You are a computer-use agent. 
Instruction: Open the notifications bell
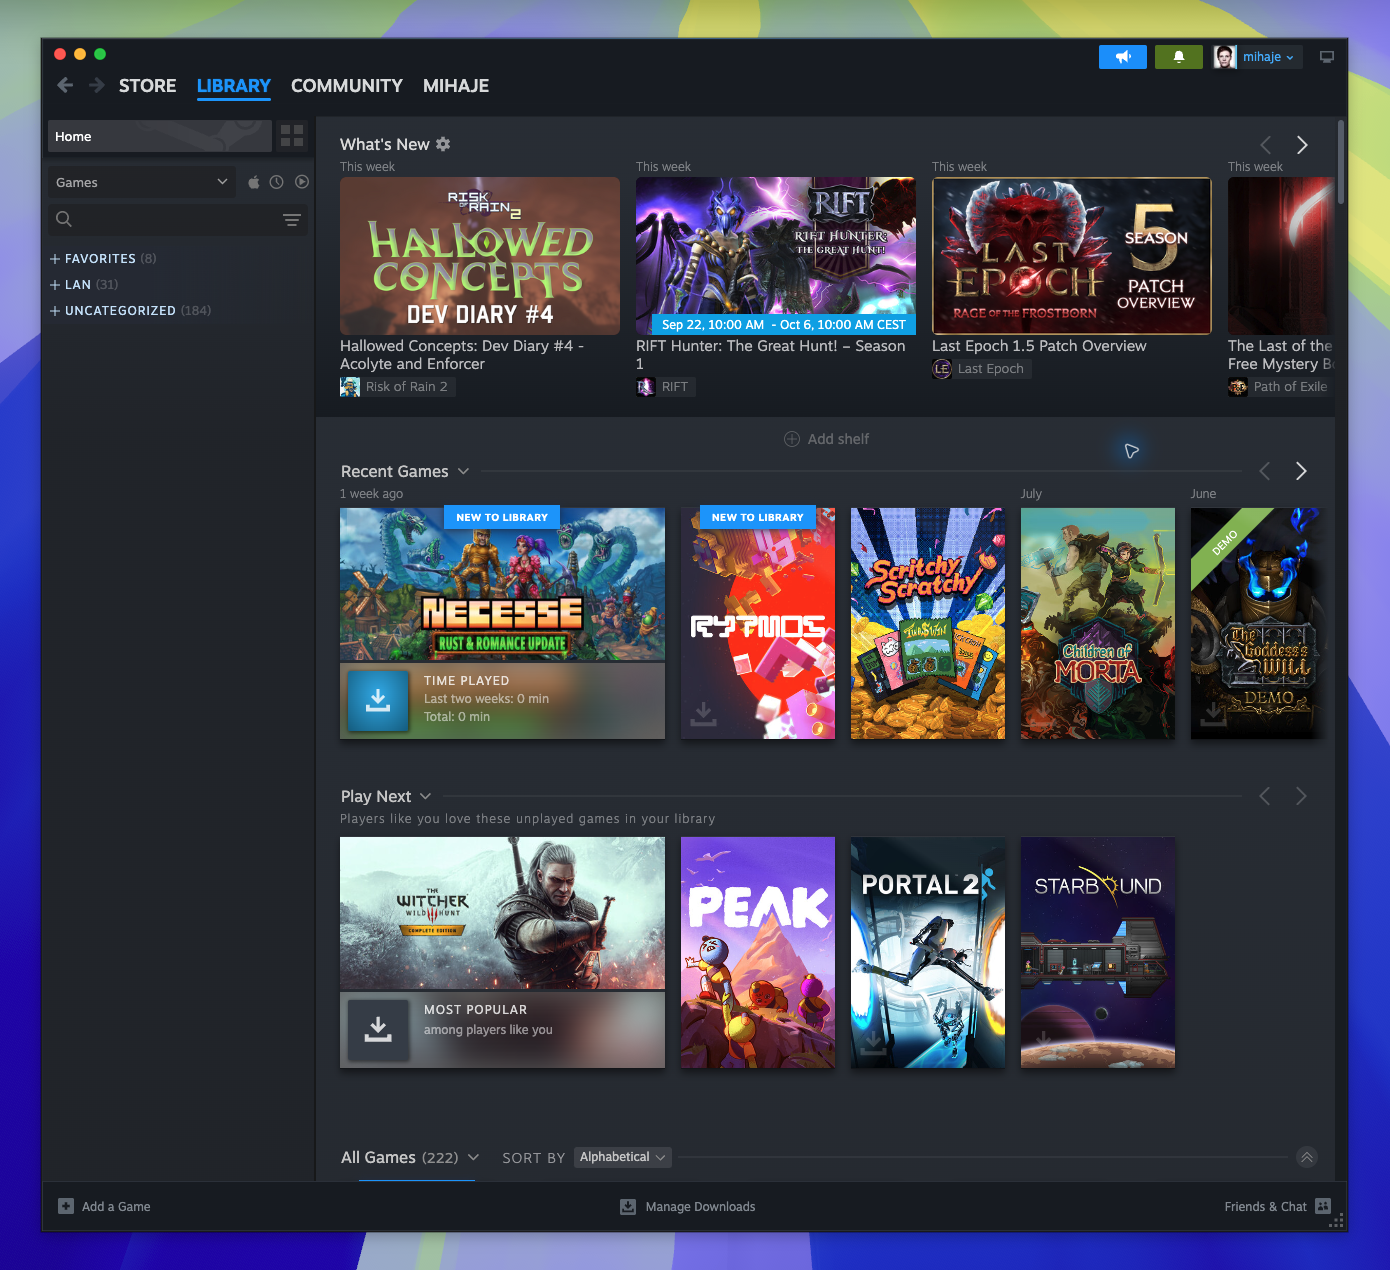click(1179, 57)
